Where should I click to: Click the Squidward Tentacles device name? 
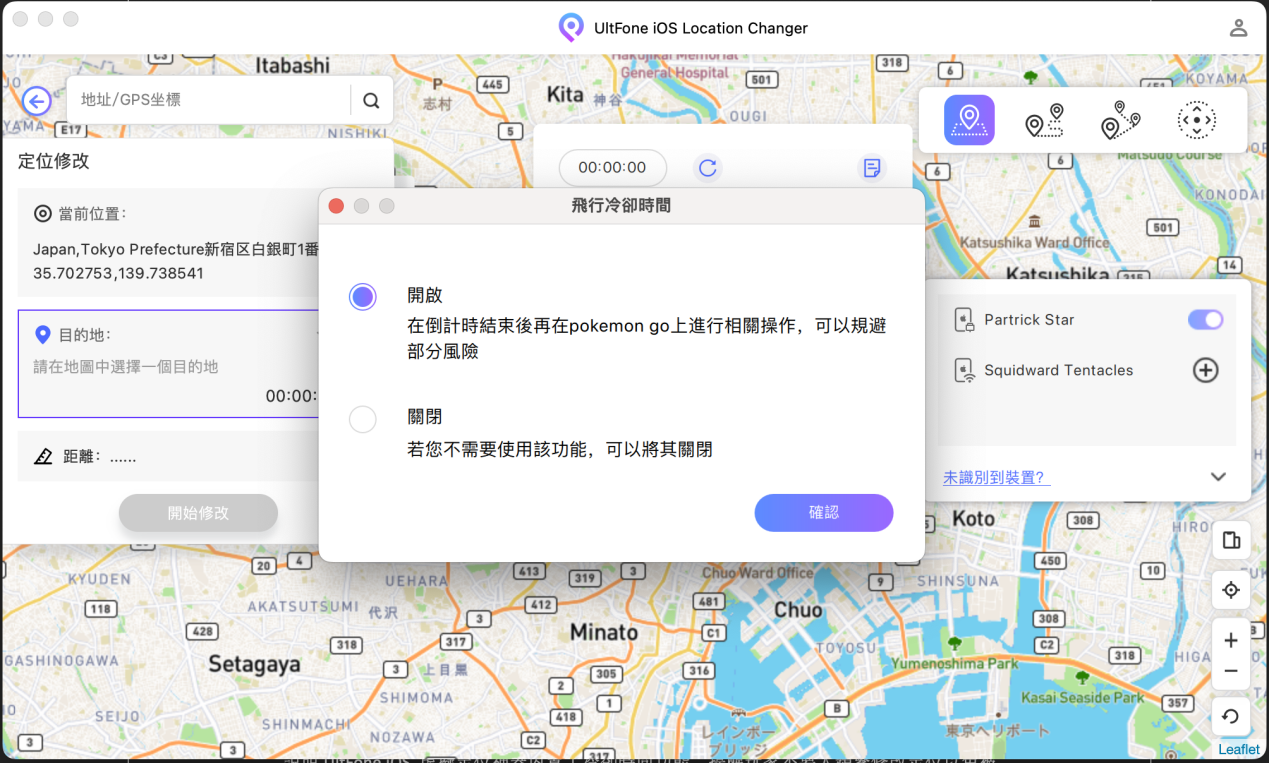1059,370
